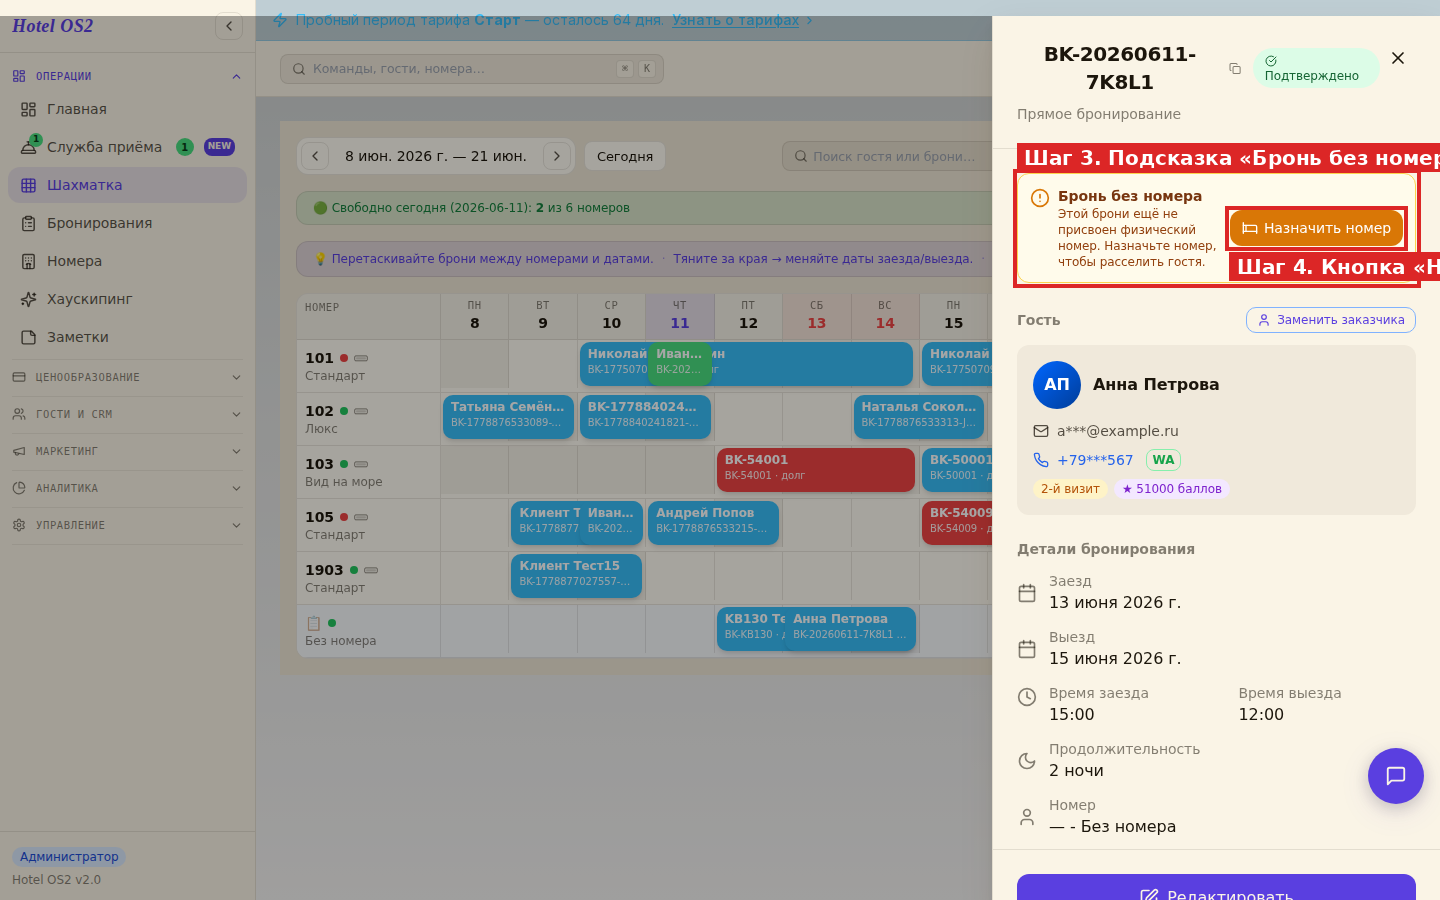Copy booking number BK-20260611-7K8L1 icon
Screen dimensions: 1440x900
1235,69
